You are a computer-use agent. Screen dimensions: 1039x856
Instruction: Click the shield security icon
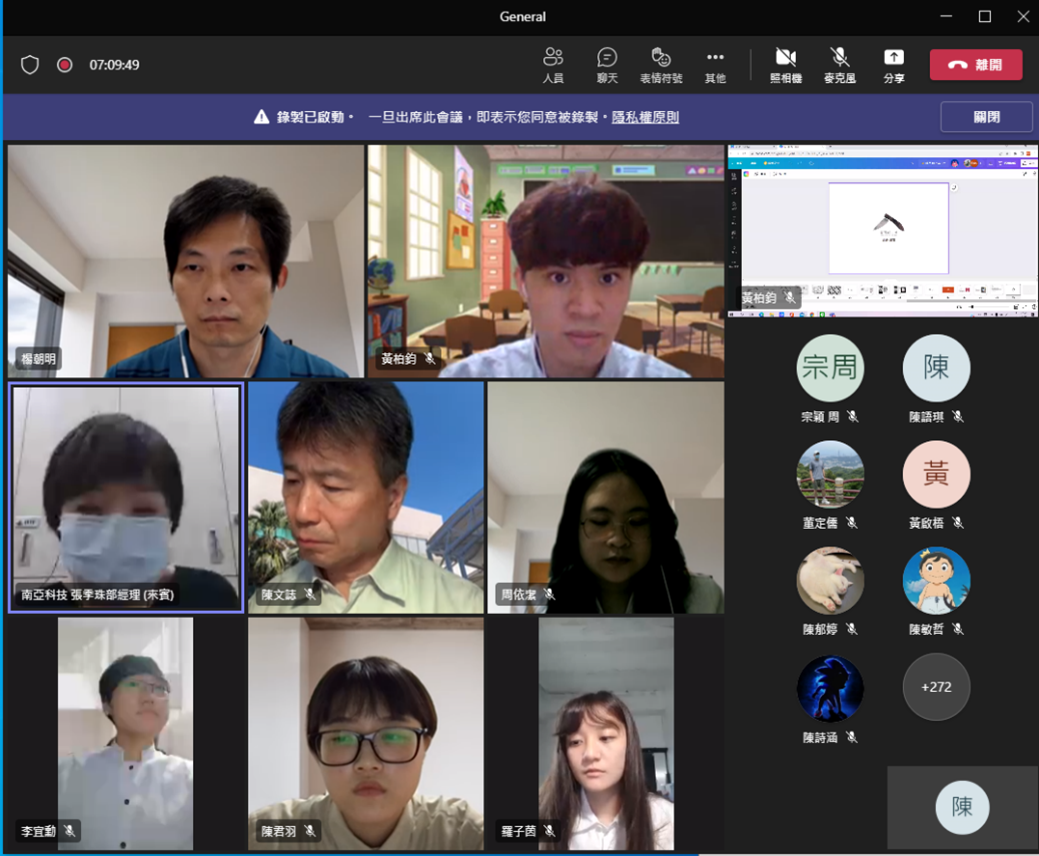(x=30, y=65)
